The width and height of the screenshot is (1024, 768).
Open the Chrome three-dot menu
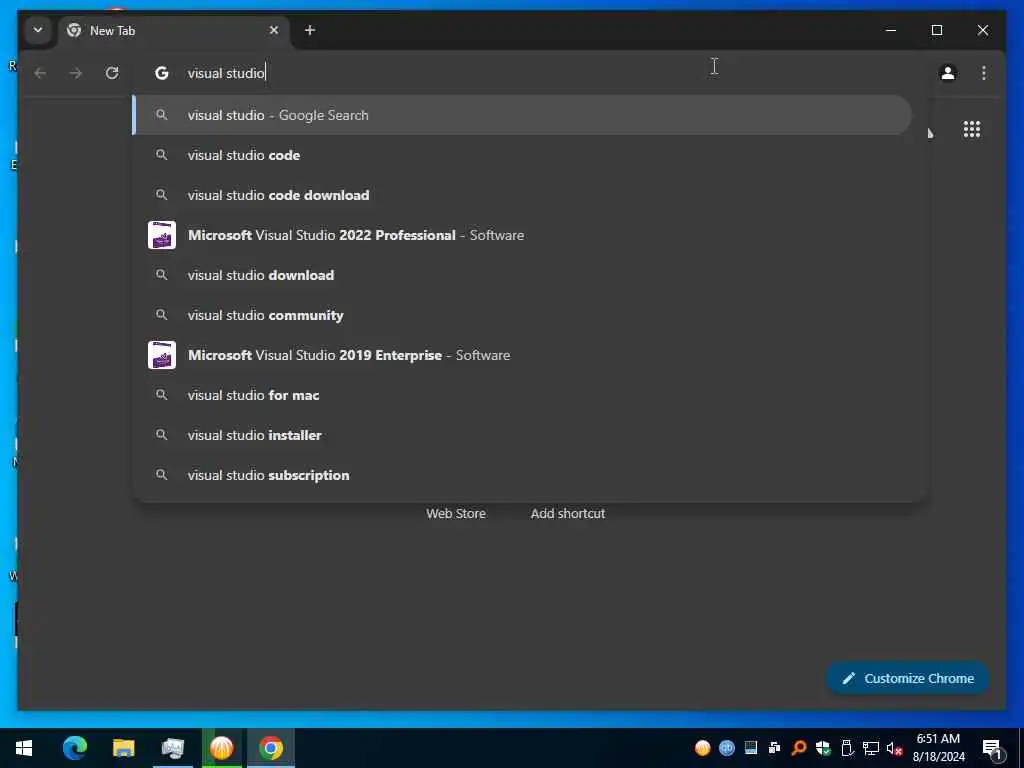pyautogui.click(x=984, y=73)
